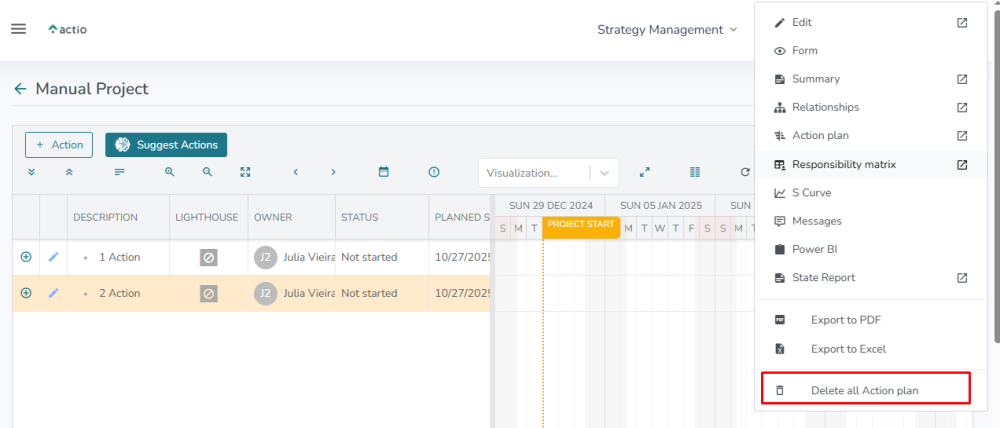Edit row 2 Action with pencil icon
This screenshot has height=428, width=1000.
(x=54, y=293)
